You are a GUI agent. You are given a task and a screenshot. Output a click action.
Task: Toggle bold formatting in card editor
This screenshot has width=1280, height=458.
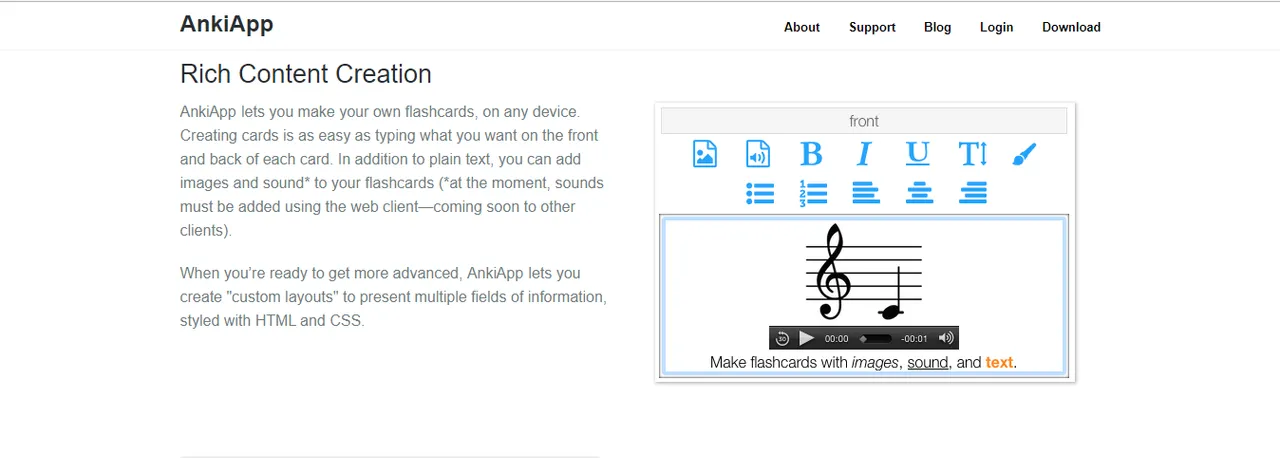(811, 154)
